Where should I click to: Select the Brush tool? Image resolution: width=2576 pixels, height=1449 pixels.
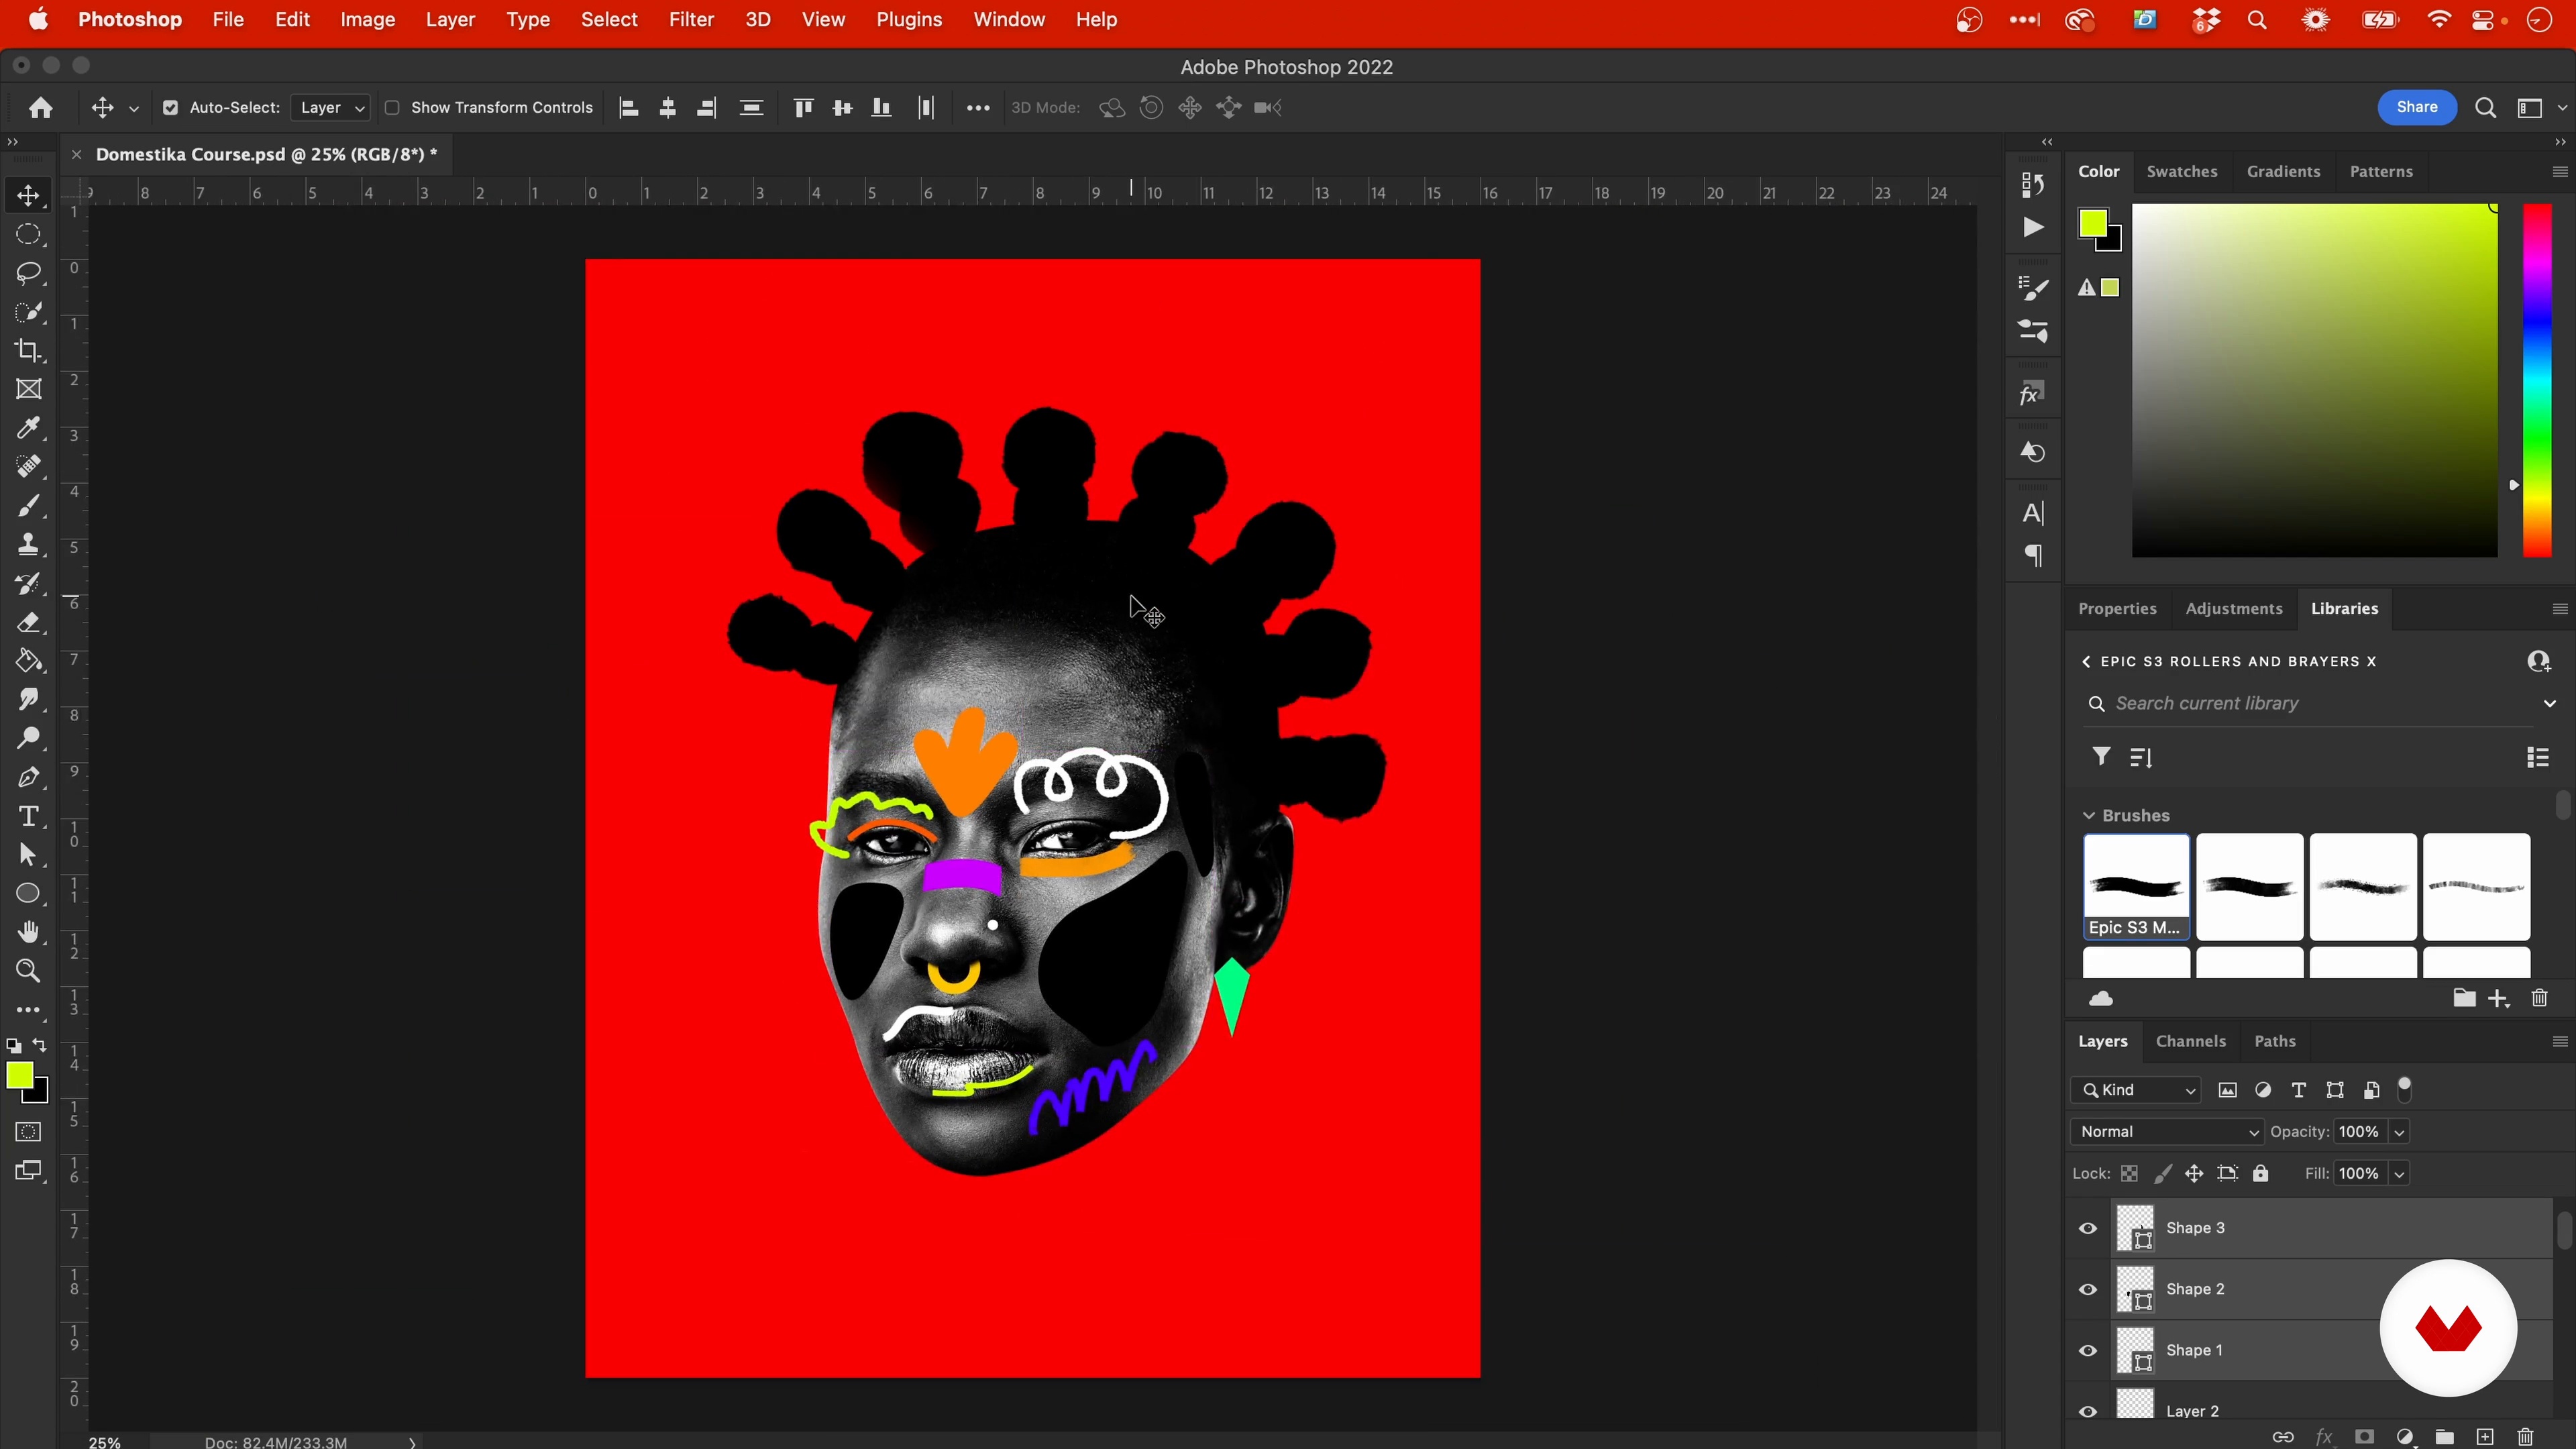pos(28,506)
